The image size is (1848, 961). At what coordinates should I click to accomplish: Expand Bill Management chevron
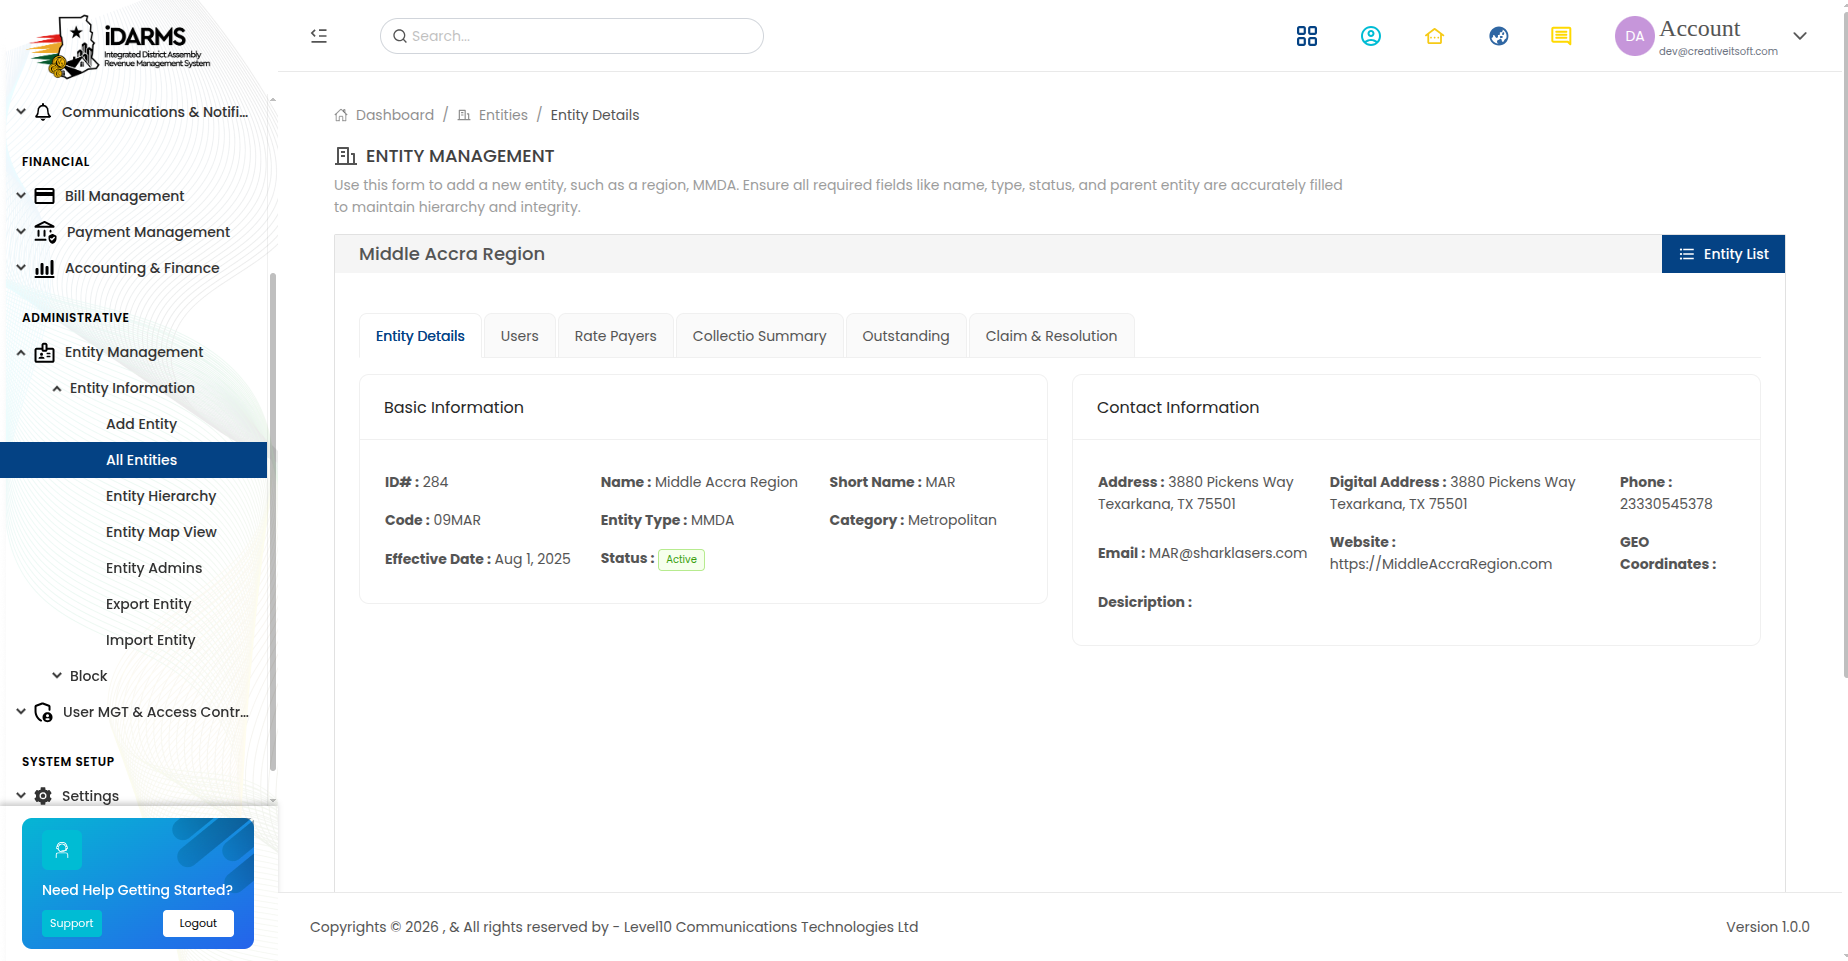pyautogui.click(x=21, y=196)
